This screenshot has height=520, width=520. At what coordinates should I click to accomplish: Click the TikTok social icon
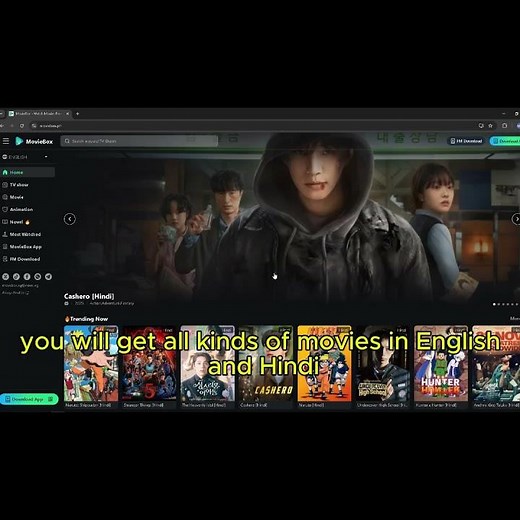click(16, 277)
